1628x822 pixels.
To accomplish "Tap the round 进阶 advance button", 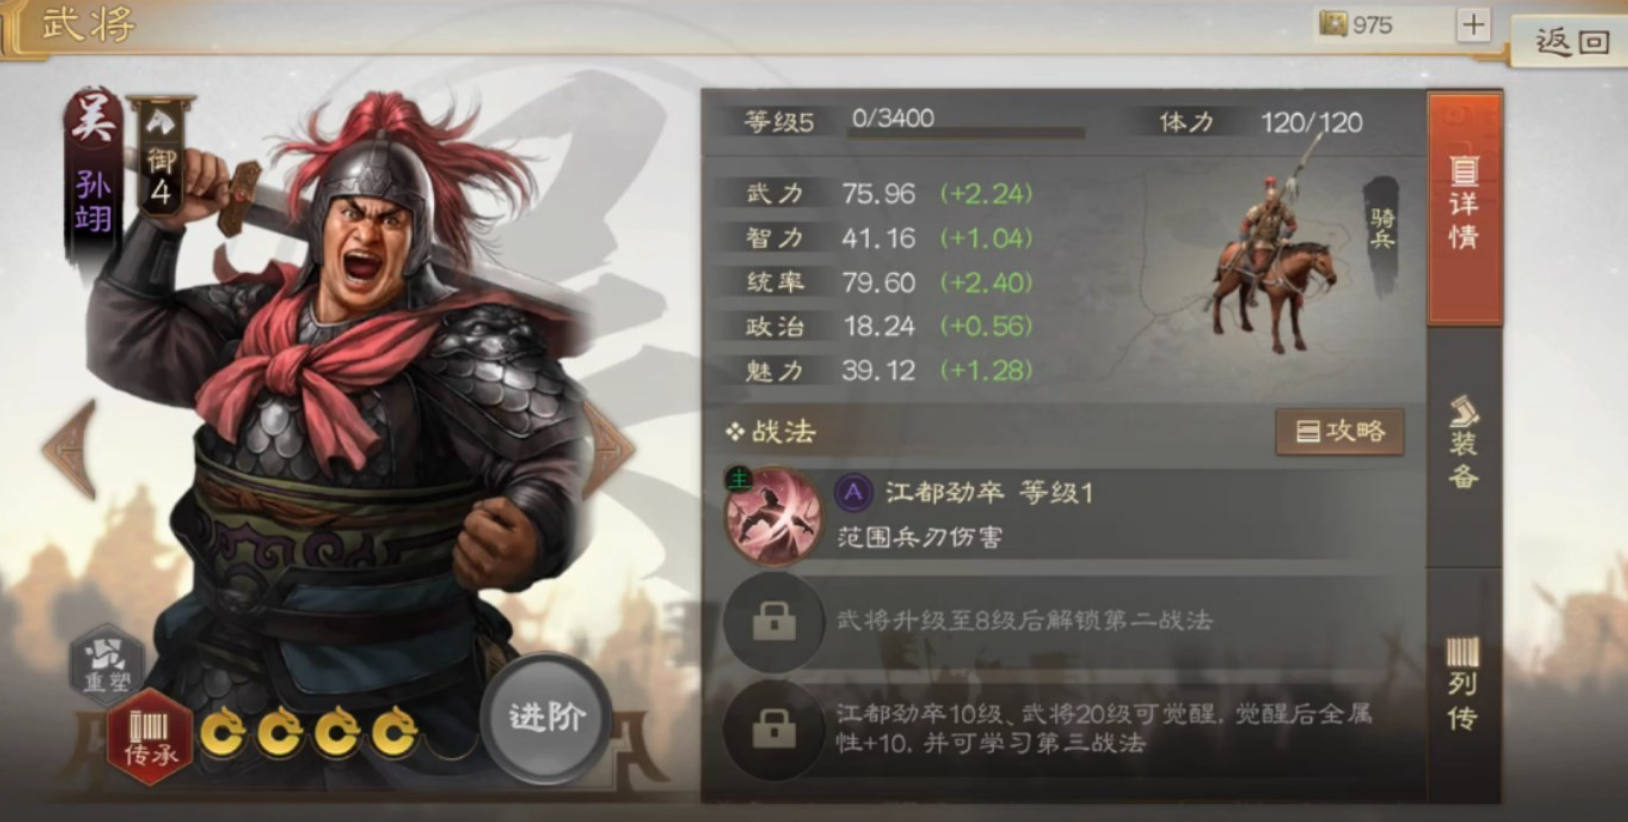I will (546, 718).
